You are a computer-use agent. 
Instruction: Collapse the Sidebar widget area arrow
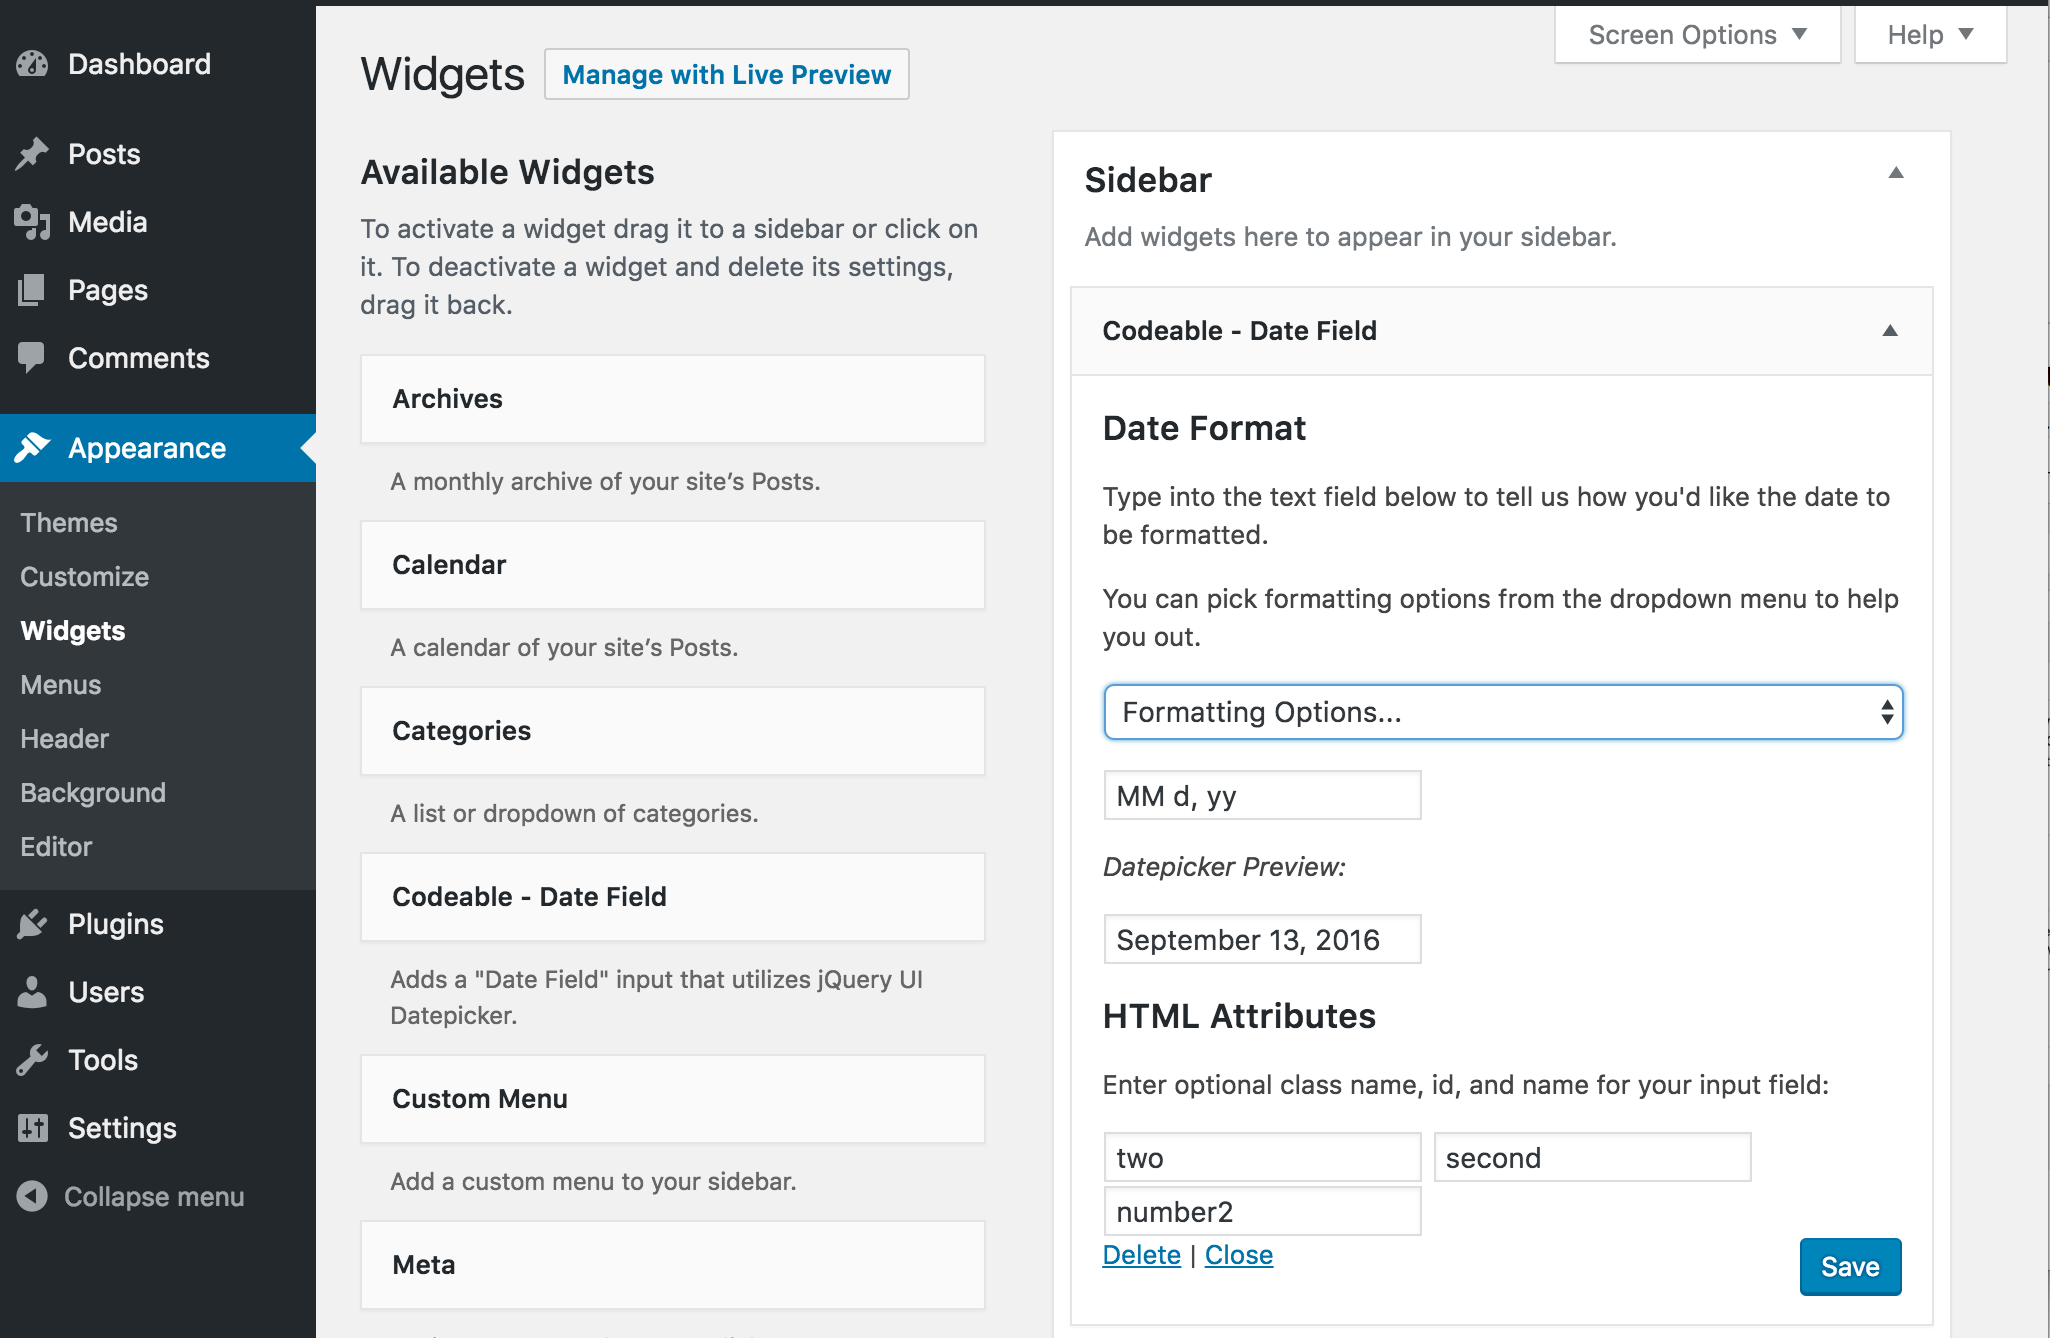click(x=1895, y=173)
